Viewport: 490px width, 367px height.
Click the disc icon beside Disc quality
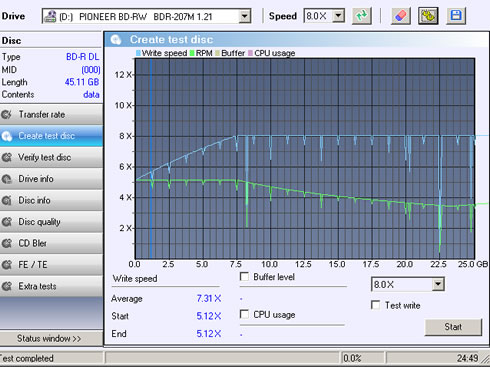pyautogui.click(x=6, y=222)
